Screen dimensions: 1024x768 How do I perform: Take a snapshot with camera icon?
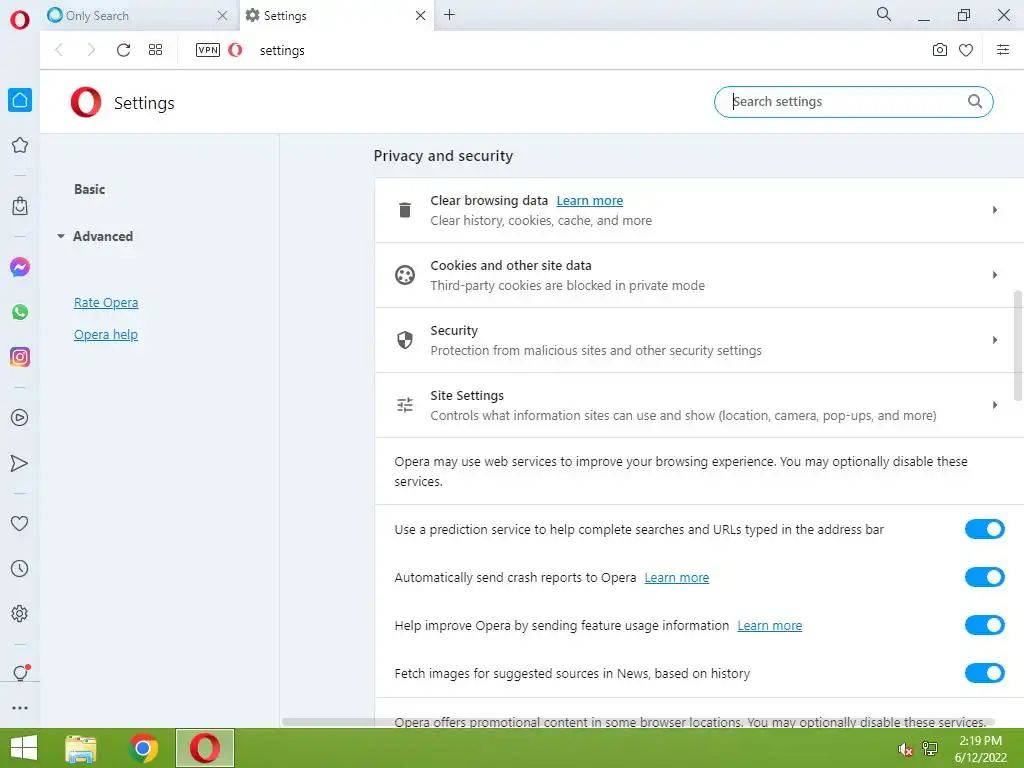939,50
